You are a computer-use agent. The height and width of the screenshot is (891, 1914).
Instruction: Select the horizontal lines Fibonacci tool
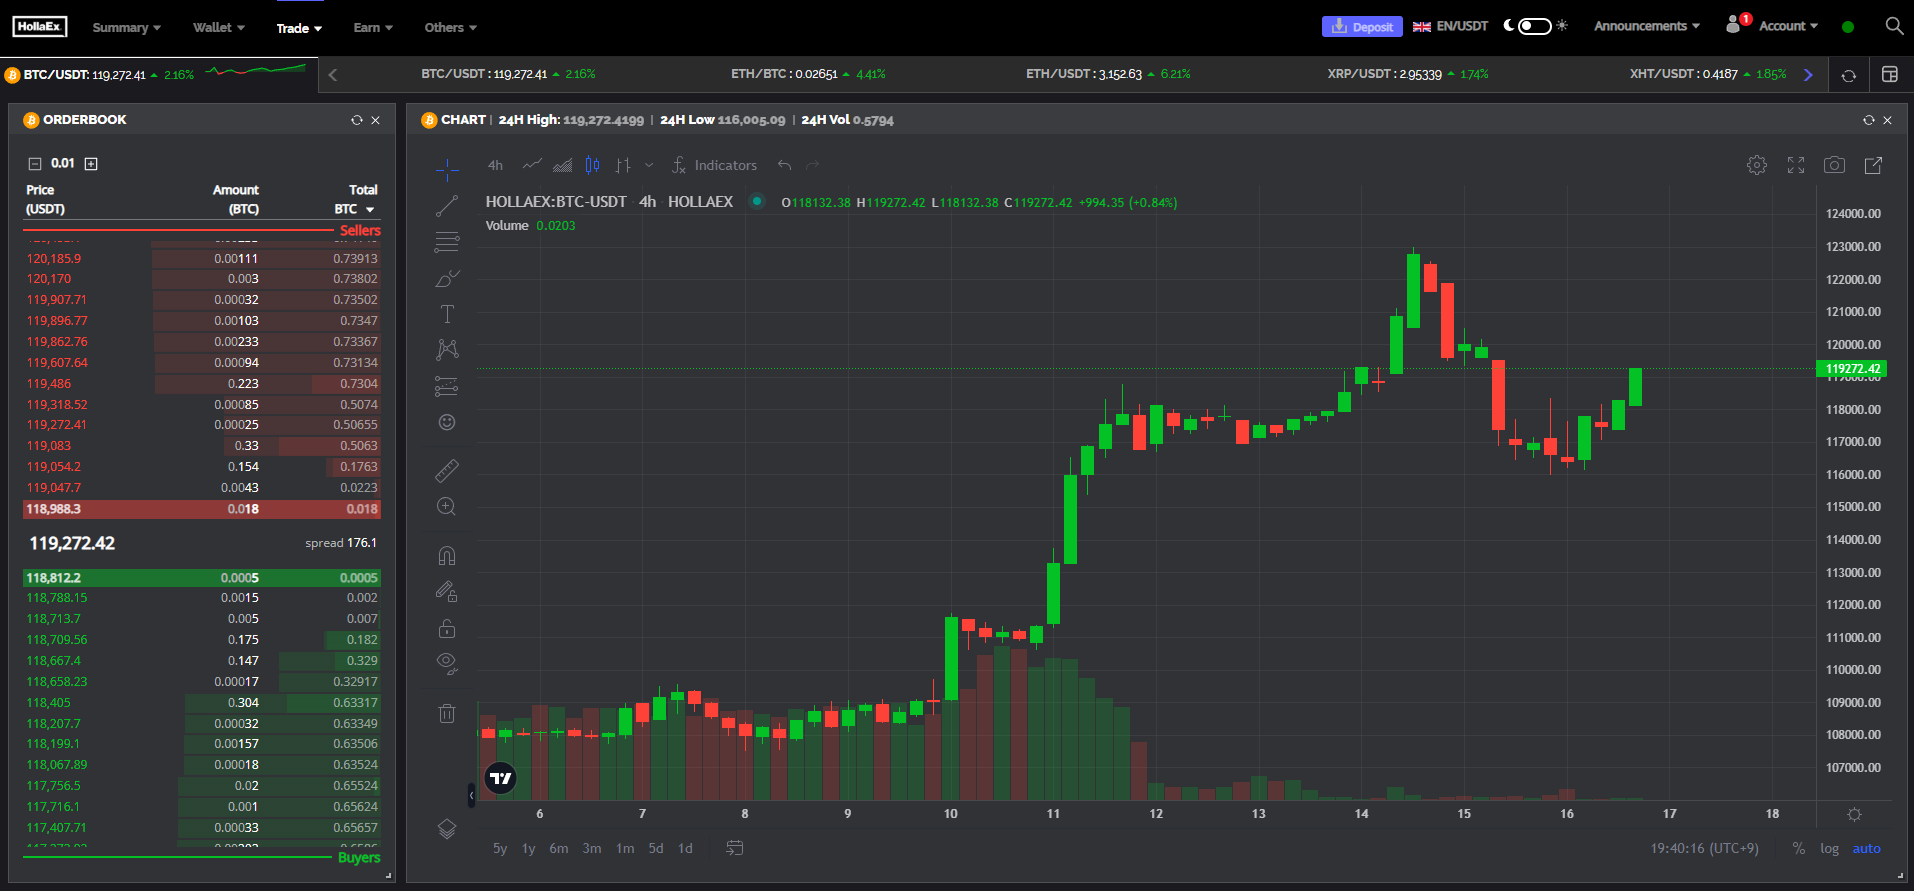pyautogui.click(x=447, y=242)
